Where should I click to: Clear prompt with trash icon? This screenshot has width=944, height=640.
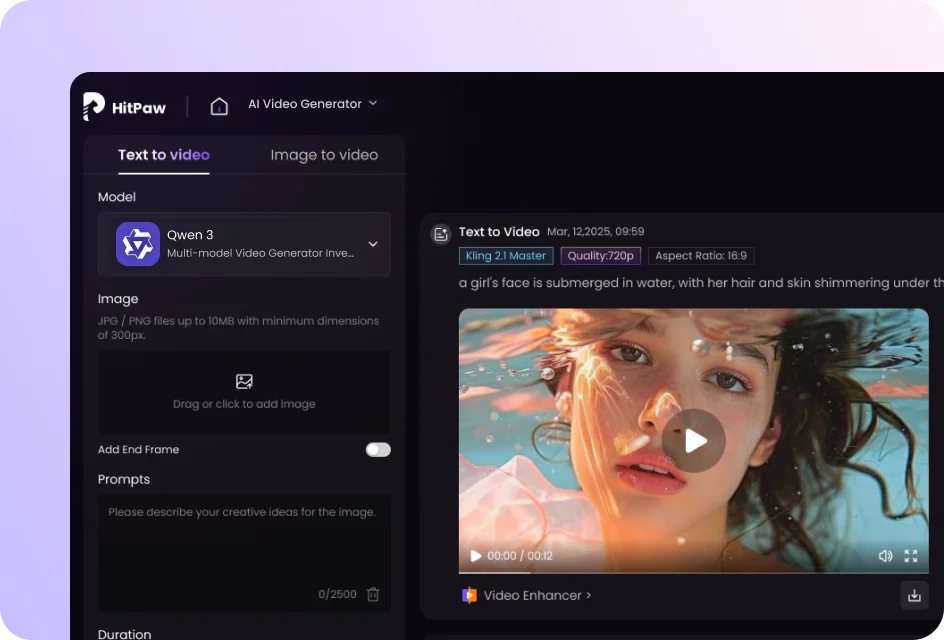[373, 594]
